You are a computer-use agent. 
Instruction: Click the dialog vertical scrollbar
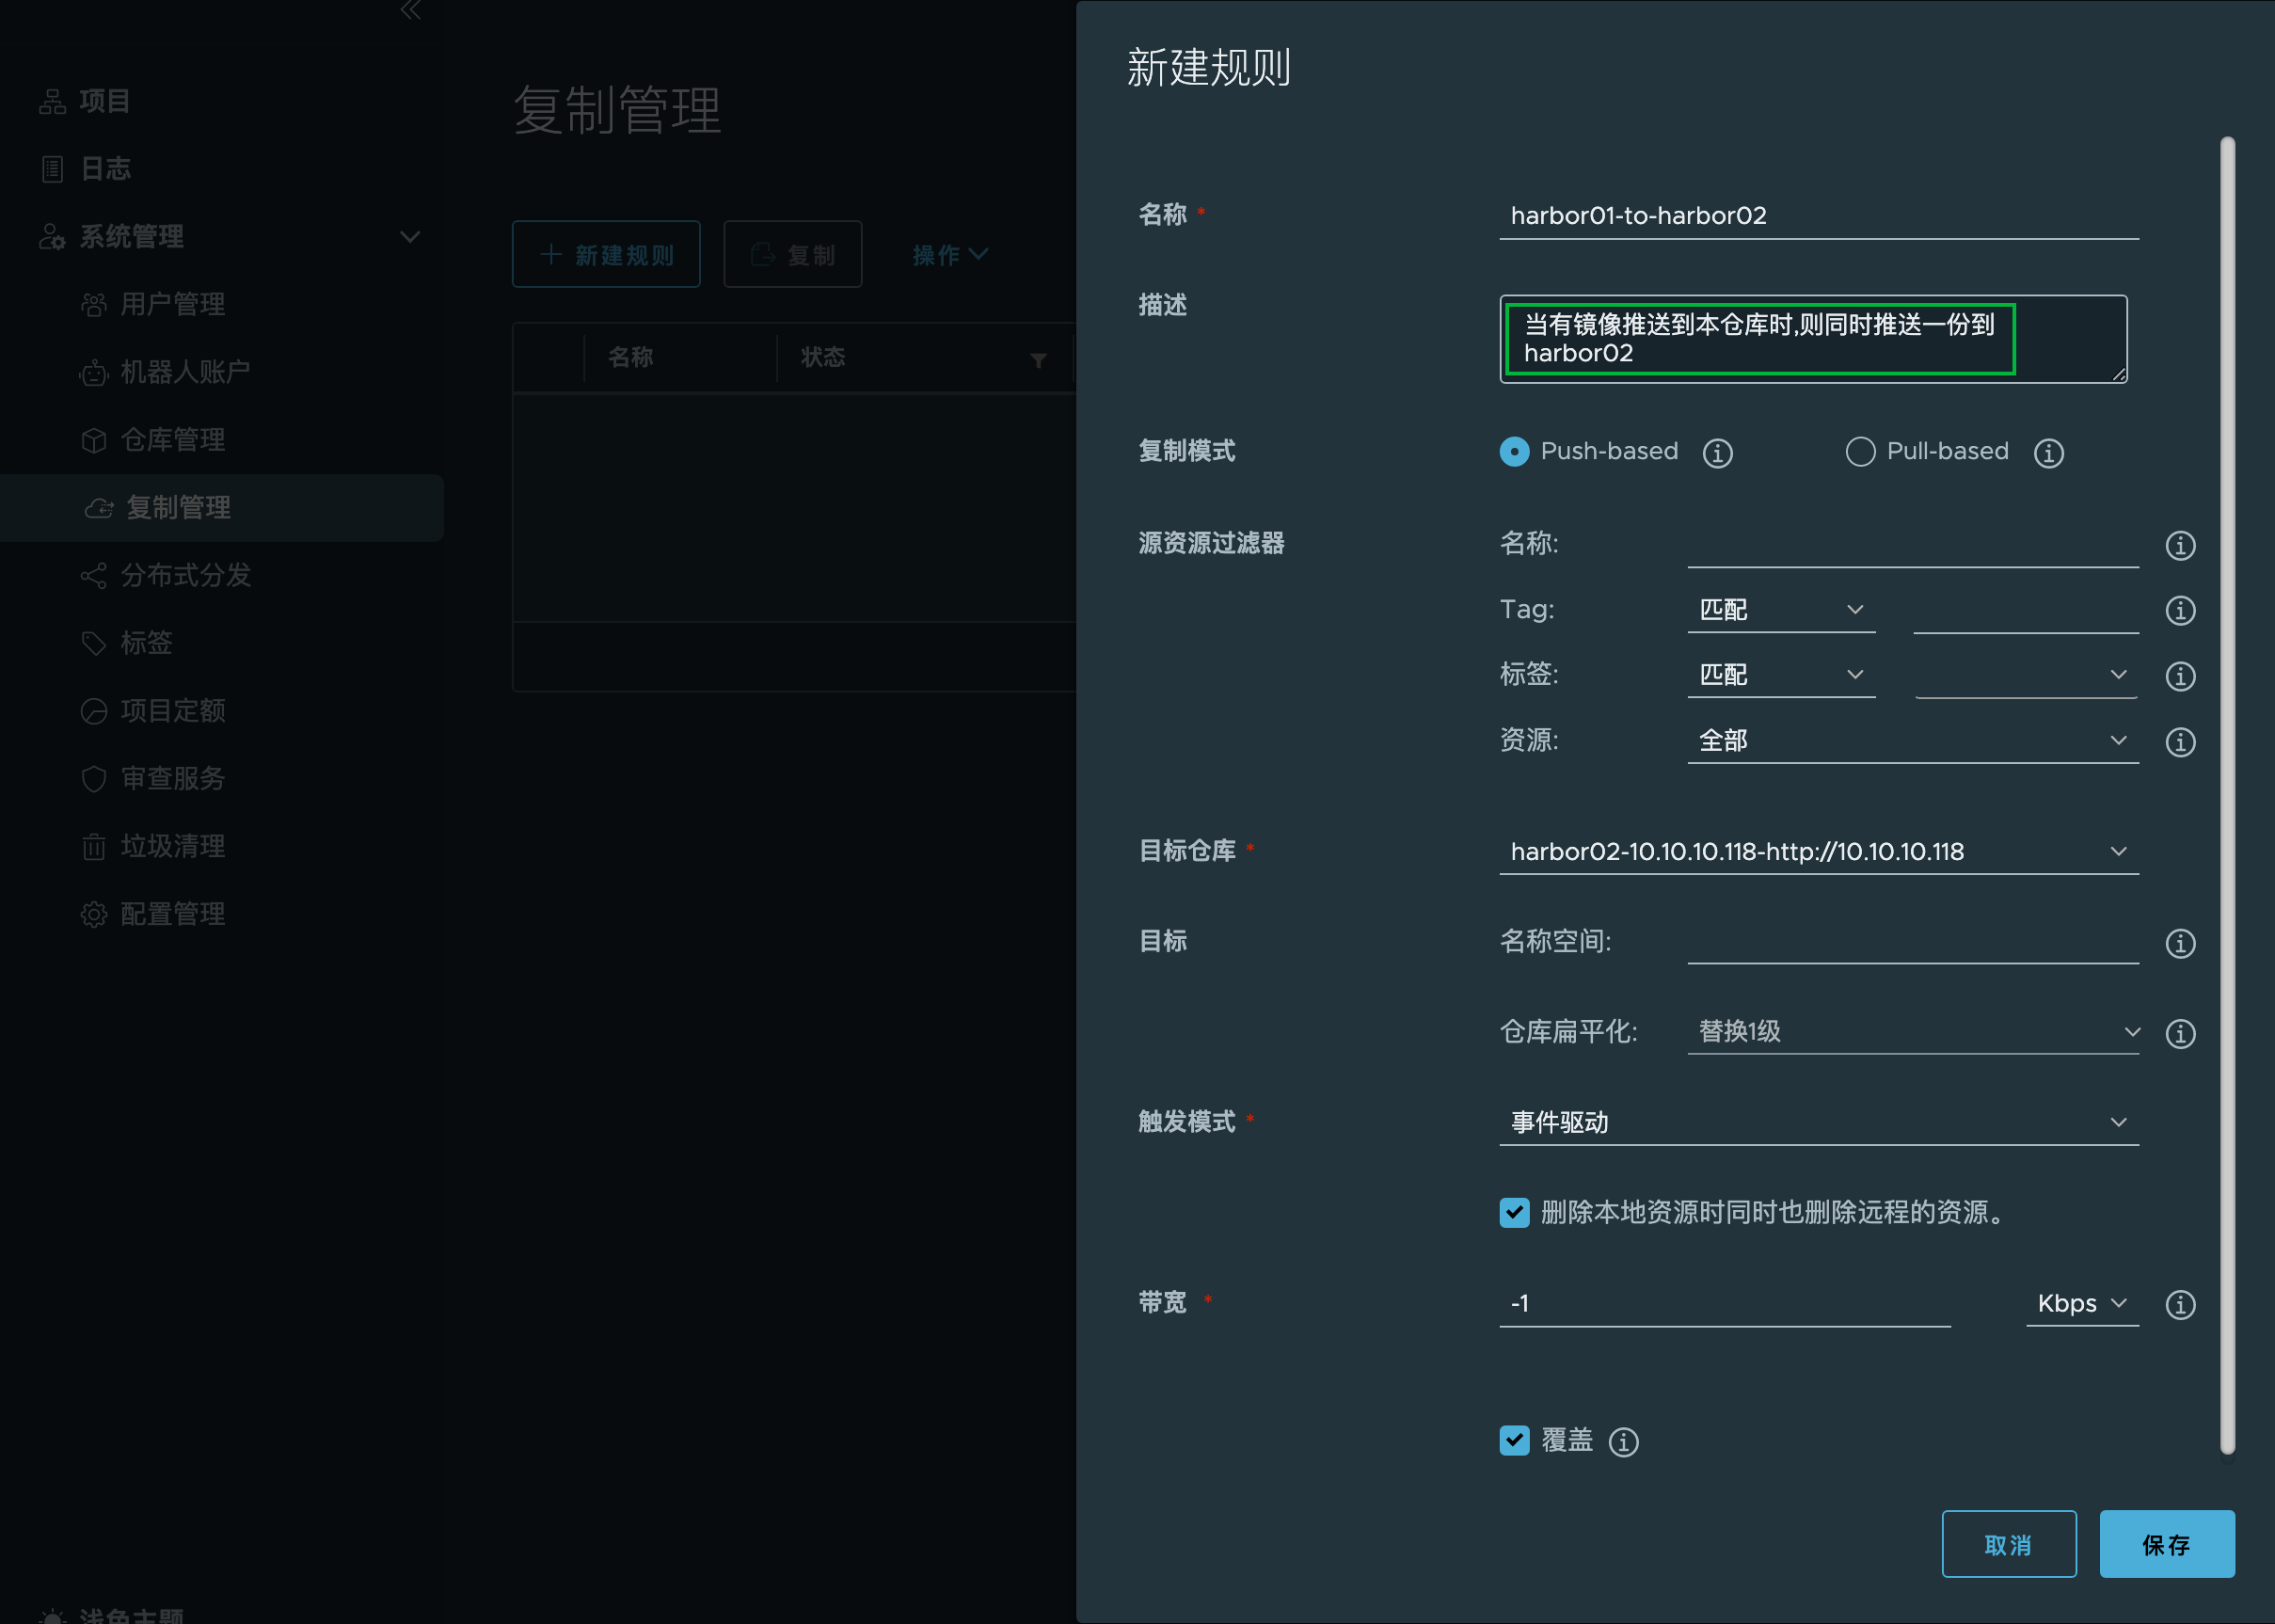[x=2227, y=795]
